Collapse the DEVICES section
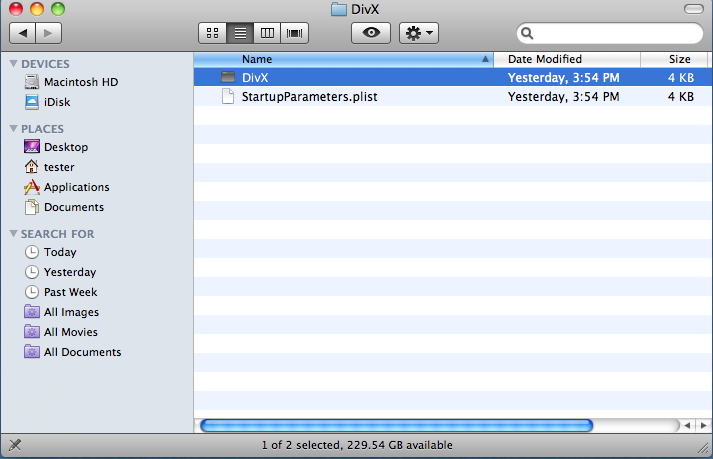713x459 pixels. (14, 64)
